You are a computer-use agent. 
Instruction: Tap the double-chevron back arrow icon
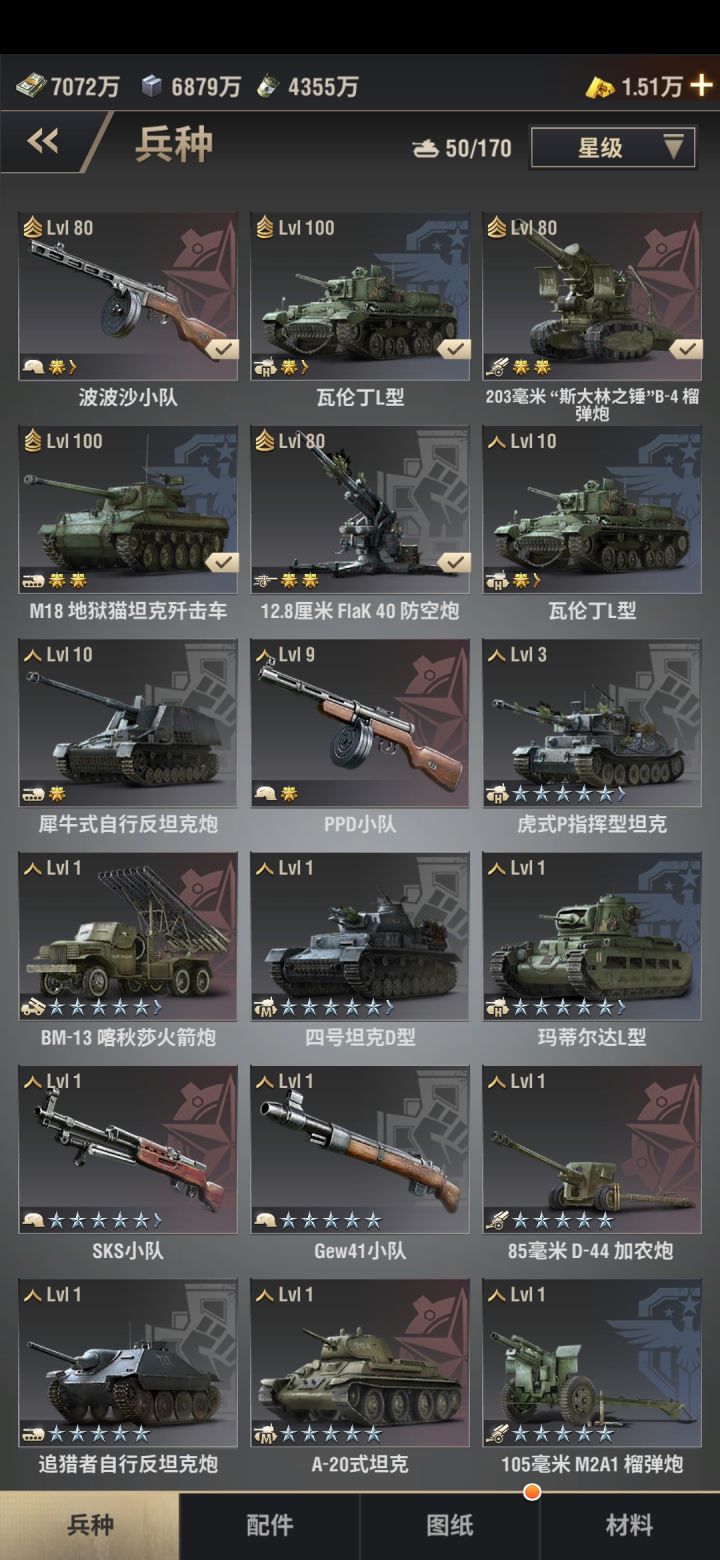pyautogui.click(x=42, y=141)
